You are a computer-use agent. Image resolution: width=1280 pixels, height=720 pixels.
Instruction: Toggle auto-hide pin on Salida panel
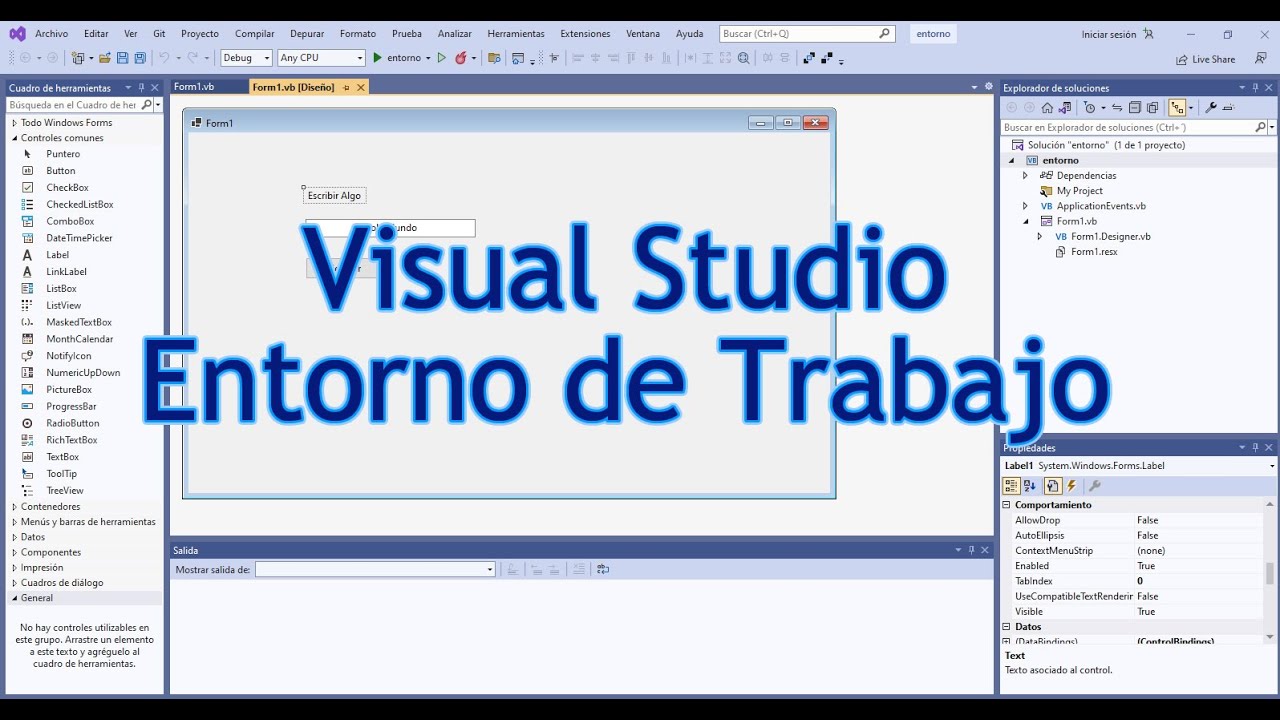[971, 550]
